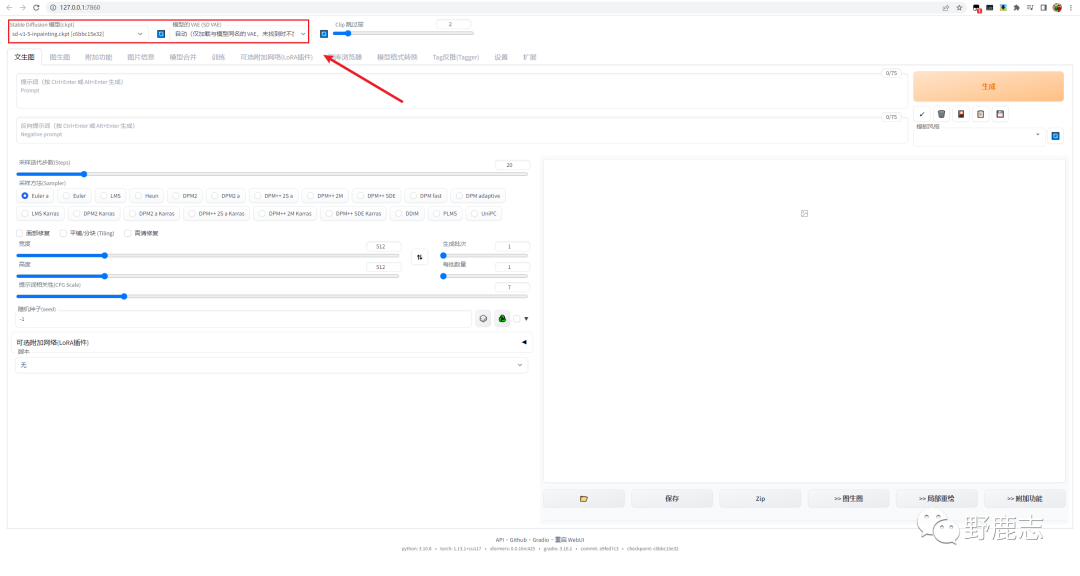This screenshot has width=1080, height=576.
Task: Click the floppy-disk save-style icon
Action: click(1000, 114)
